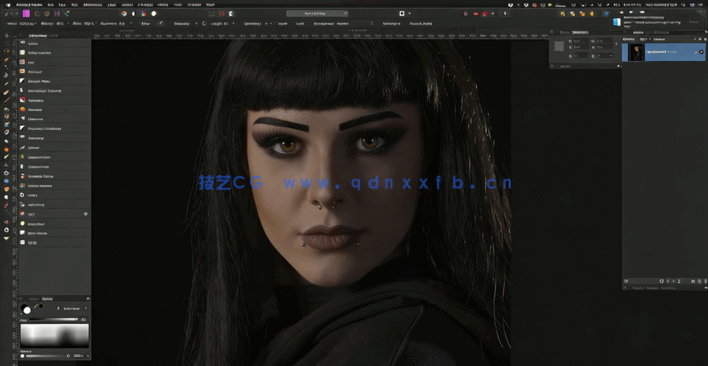The image size is (708, 366).
Task: Open the Layer menu
Action: click(x=112, y=5)
